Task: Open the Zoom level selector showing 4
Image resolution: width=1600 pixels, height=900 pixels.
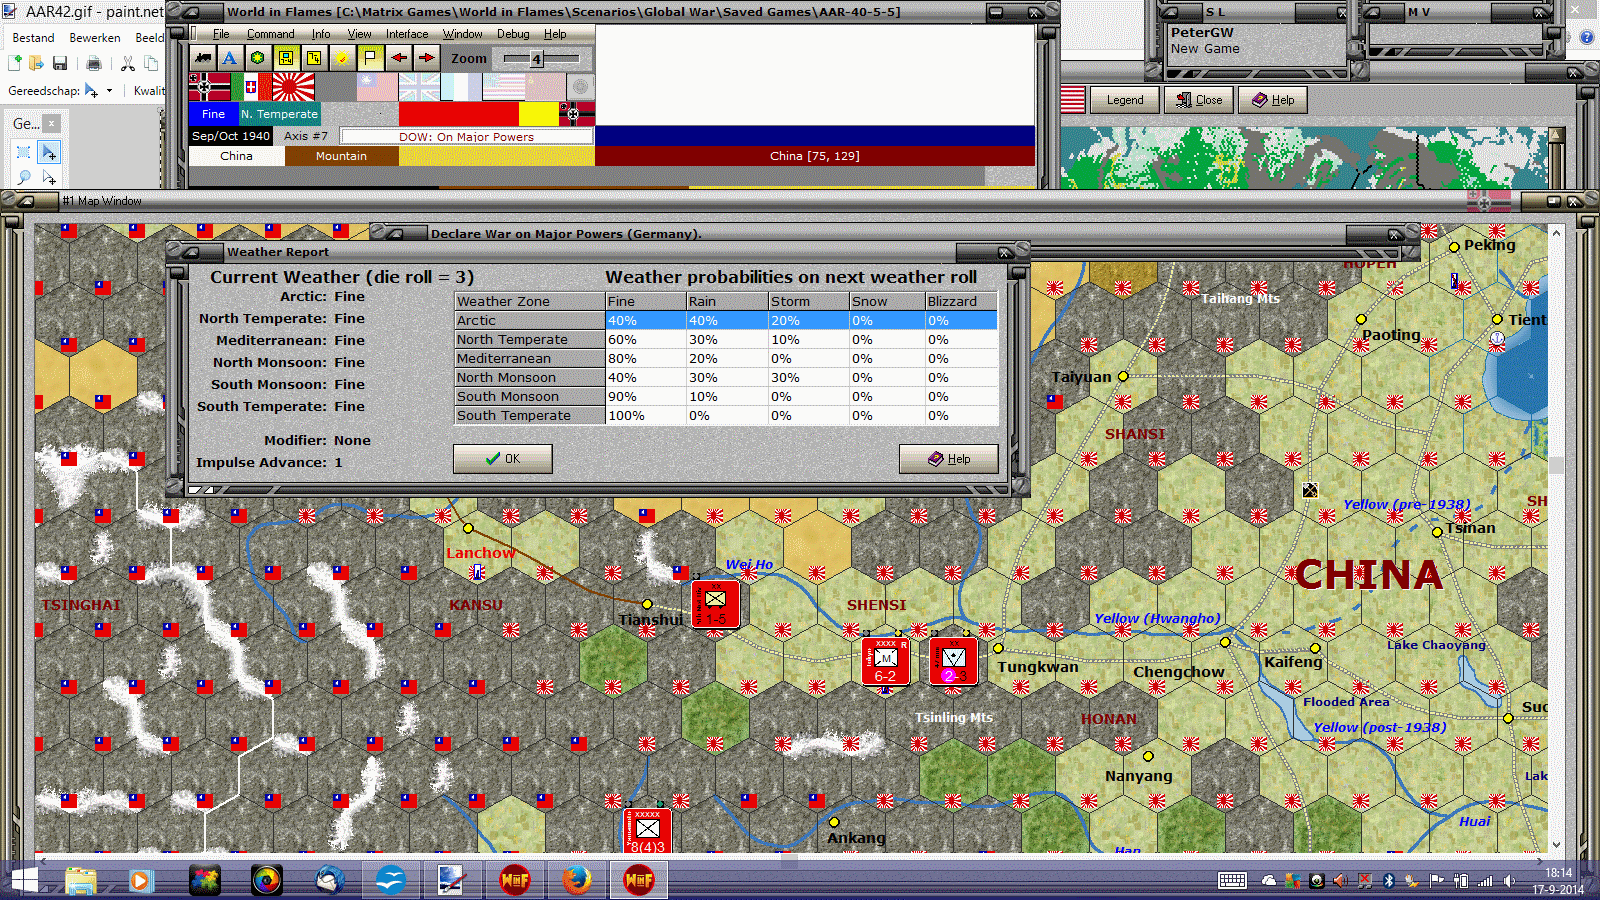Action: tap(537, 59)
